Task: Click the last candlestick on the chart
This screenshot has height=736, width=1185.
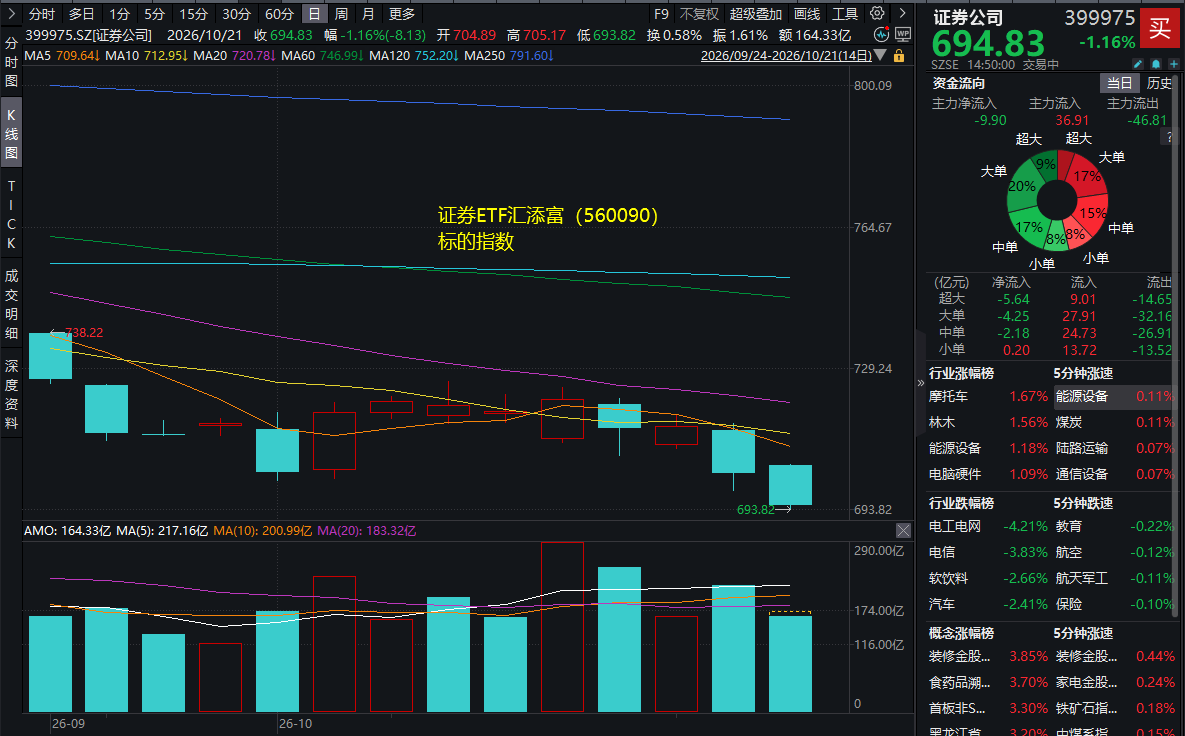Action: click(x=791, y=485)
